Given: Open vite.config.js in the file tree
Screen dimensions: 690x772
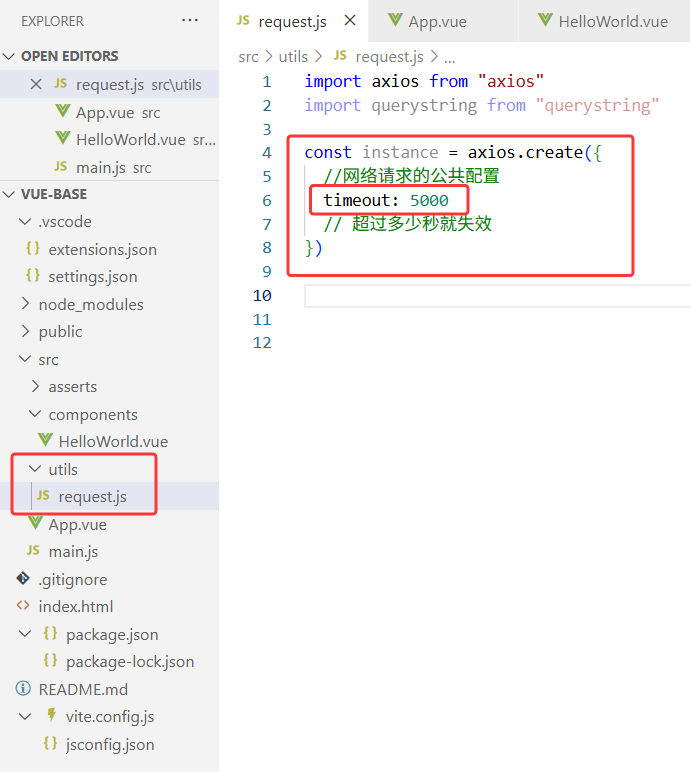Looking at the screenshot, I should 110,716.
